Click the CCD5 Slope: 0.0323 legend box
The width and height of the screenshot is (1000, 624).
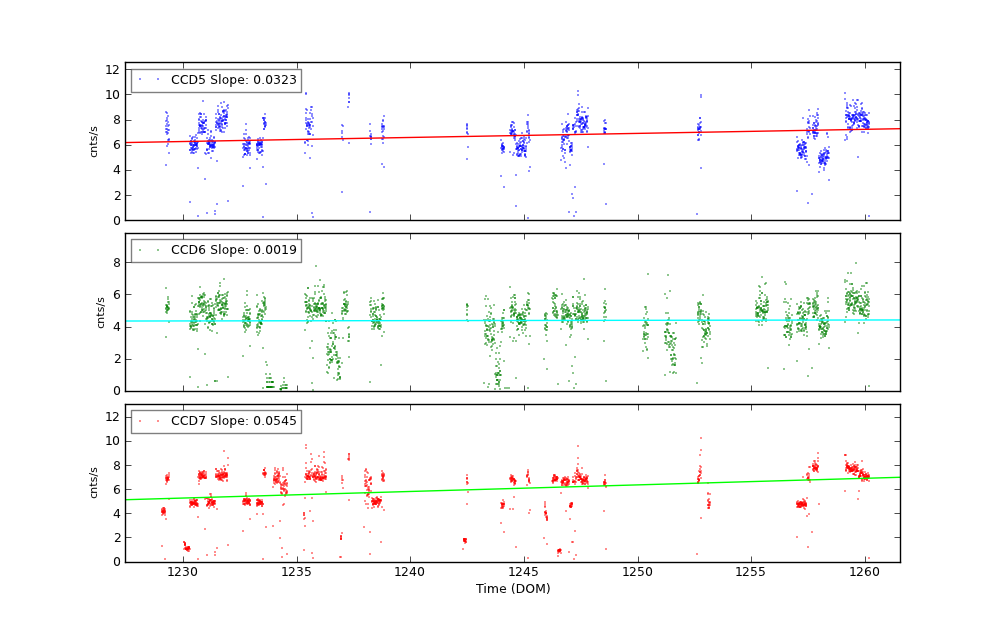coord(216,80)
